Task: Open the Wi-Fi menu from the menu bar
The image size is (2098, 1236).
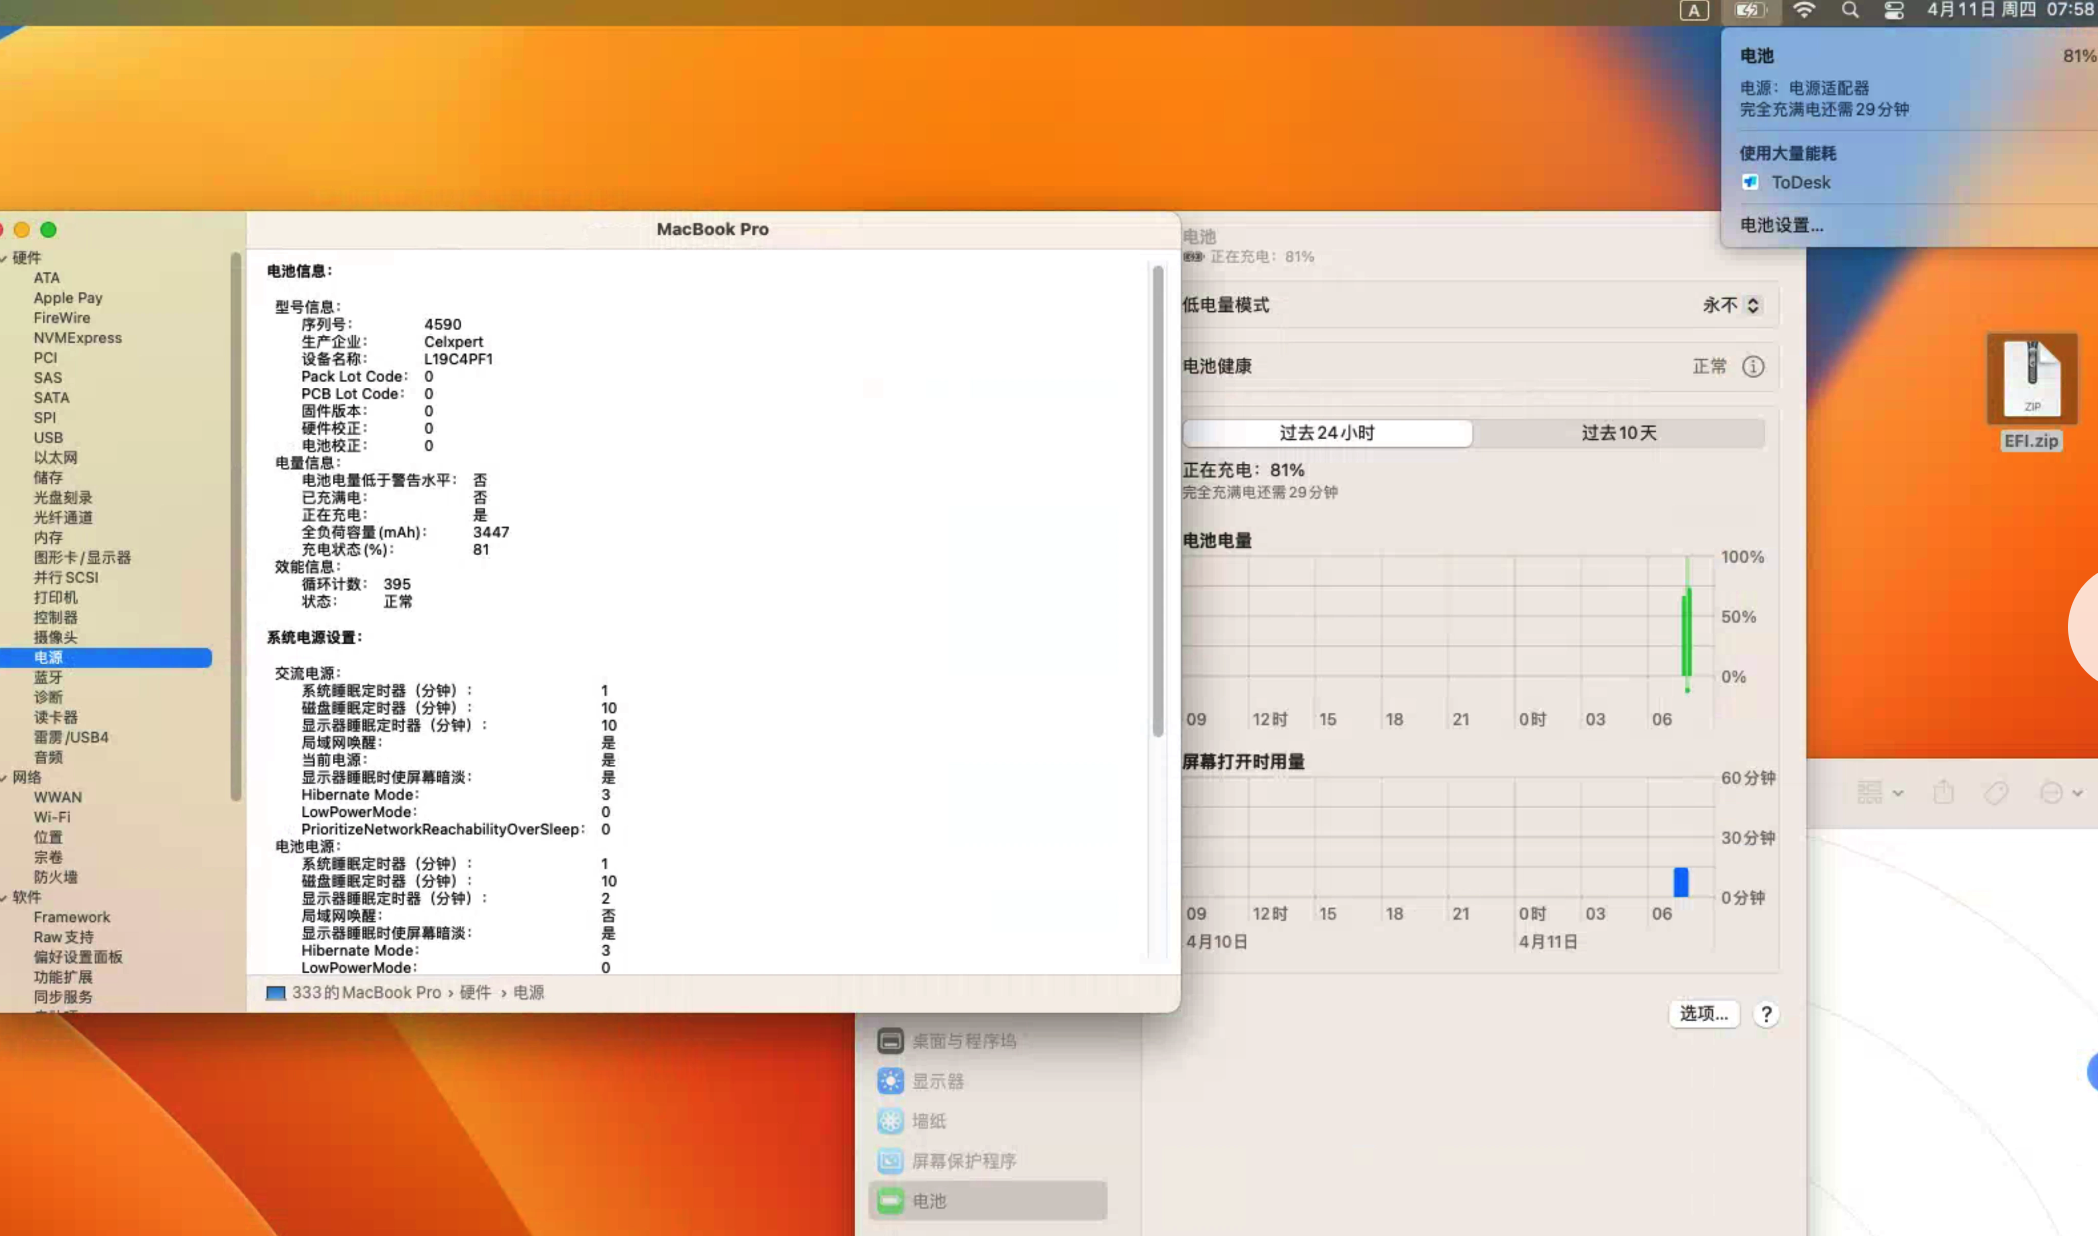Action: (x=1805, y=11)
